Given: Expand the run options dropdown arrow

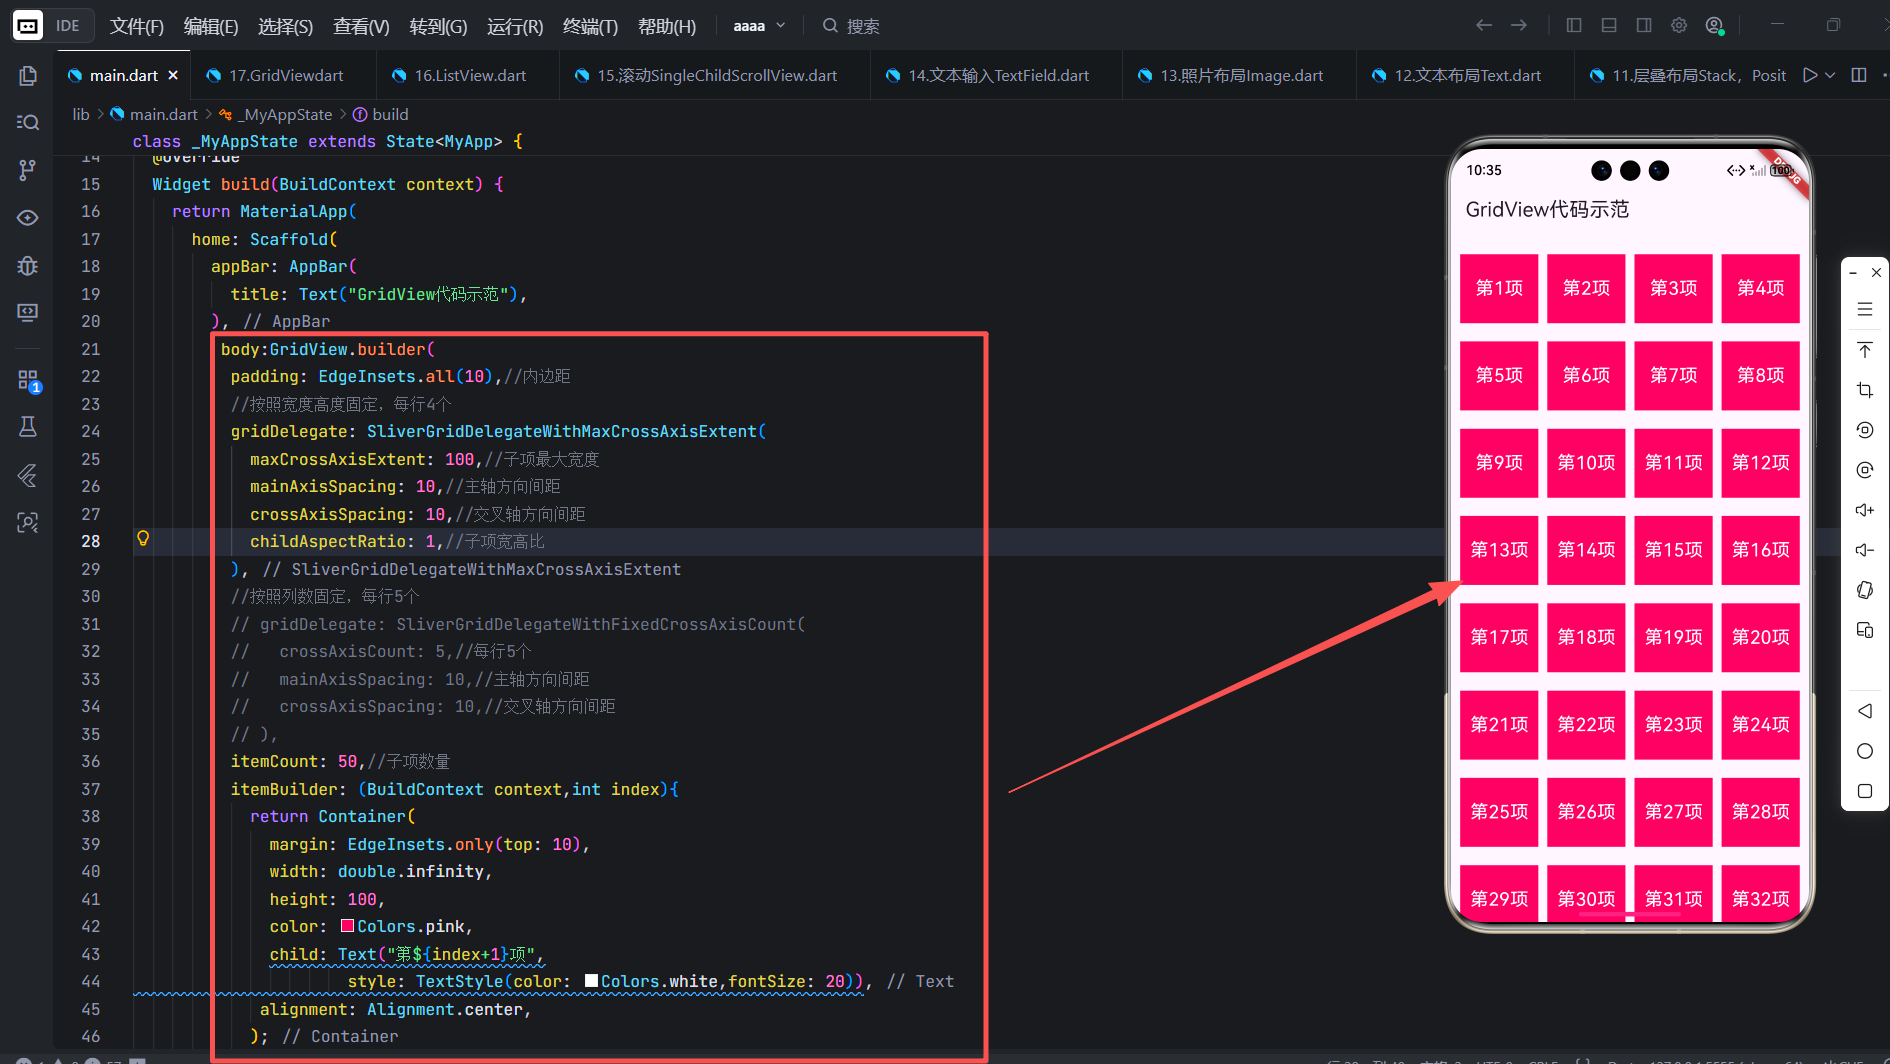Looking at the screenshot, I should tap(1830, 75).
